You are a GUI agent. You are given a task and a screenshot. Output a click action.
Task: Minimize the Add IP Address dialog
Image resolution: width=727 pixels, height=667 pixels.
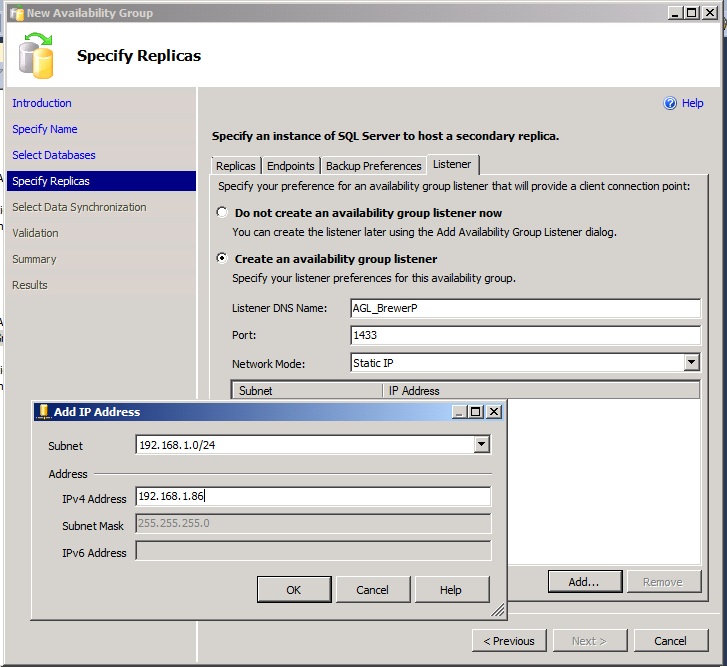click(x=460, y=411)
